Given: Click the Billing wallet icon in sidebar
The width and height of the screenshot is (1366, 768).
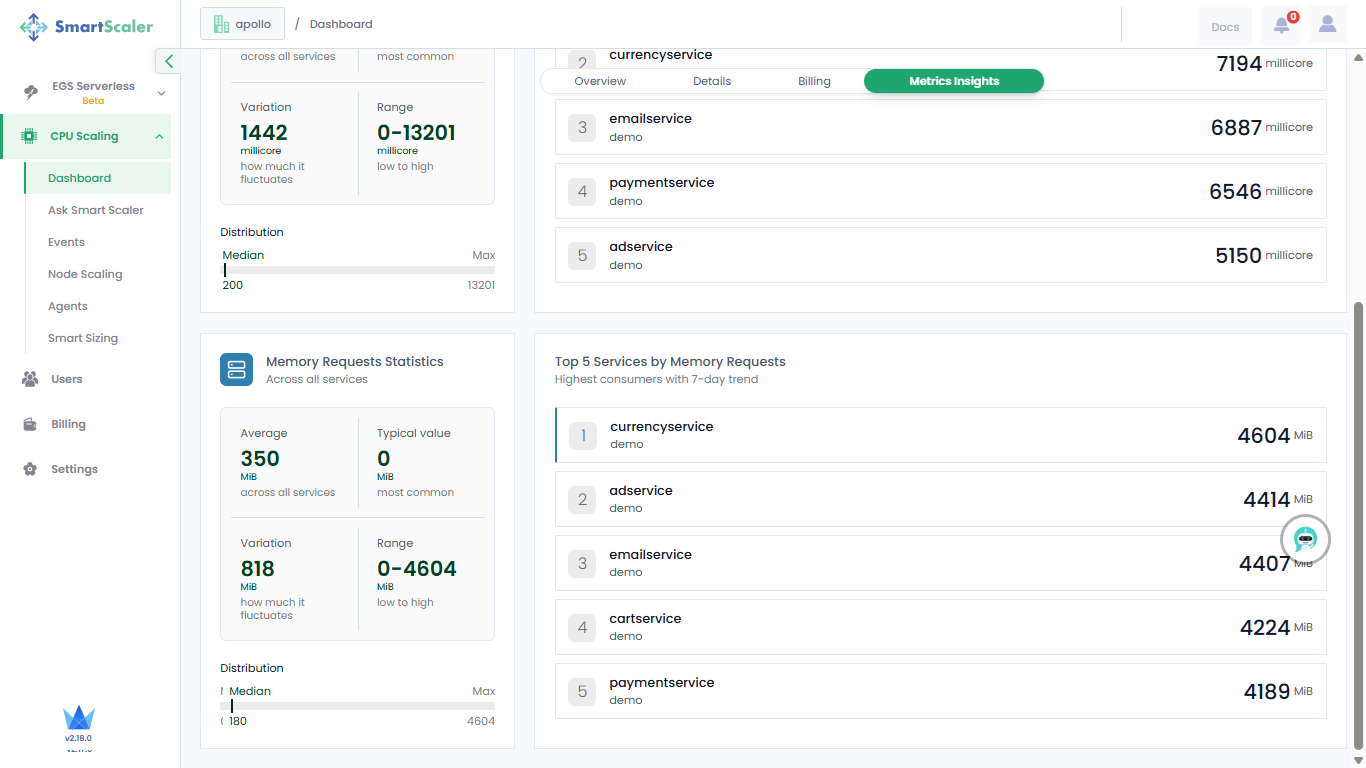Looking at the screenshot, I should 30,424.
